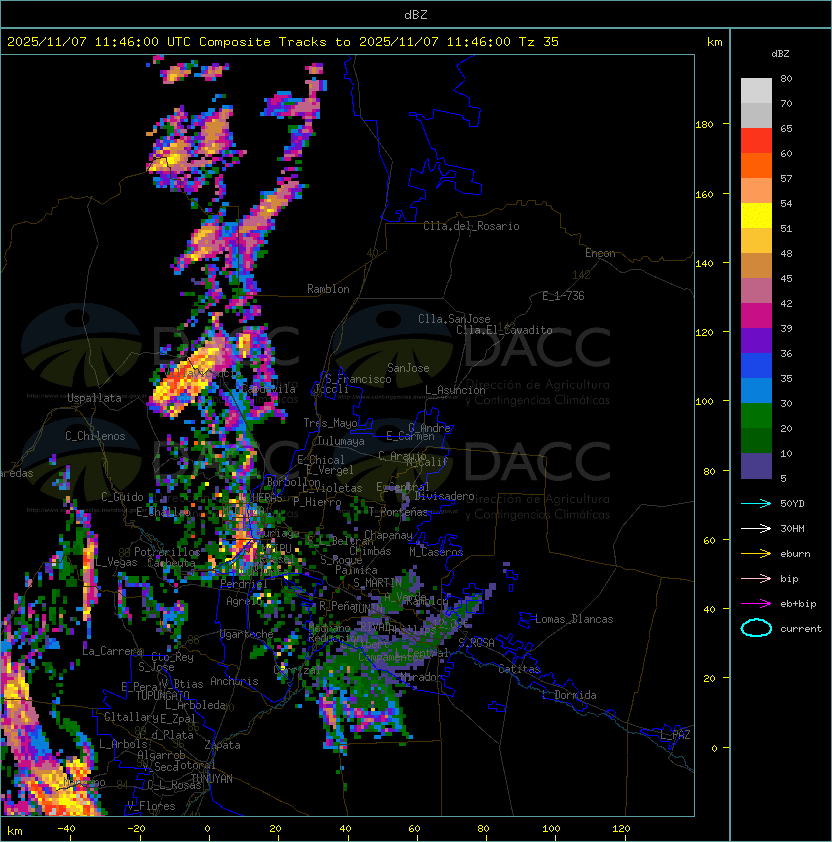The height and width of the screenshot is (842, 832).
Task: Click the 180 km vertical axis tick
Action: pos(704,125)
